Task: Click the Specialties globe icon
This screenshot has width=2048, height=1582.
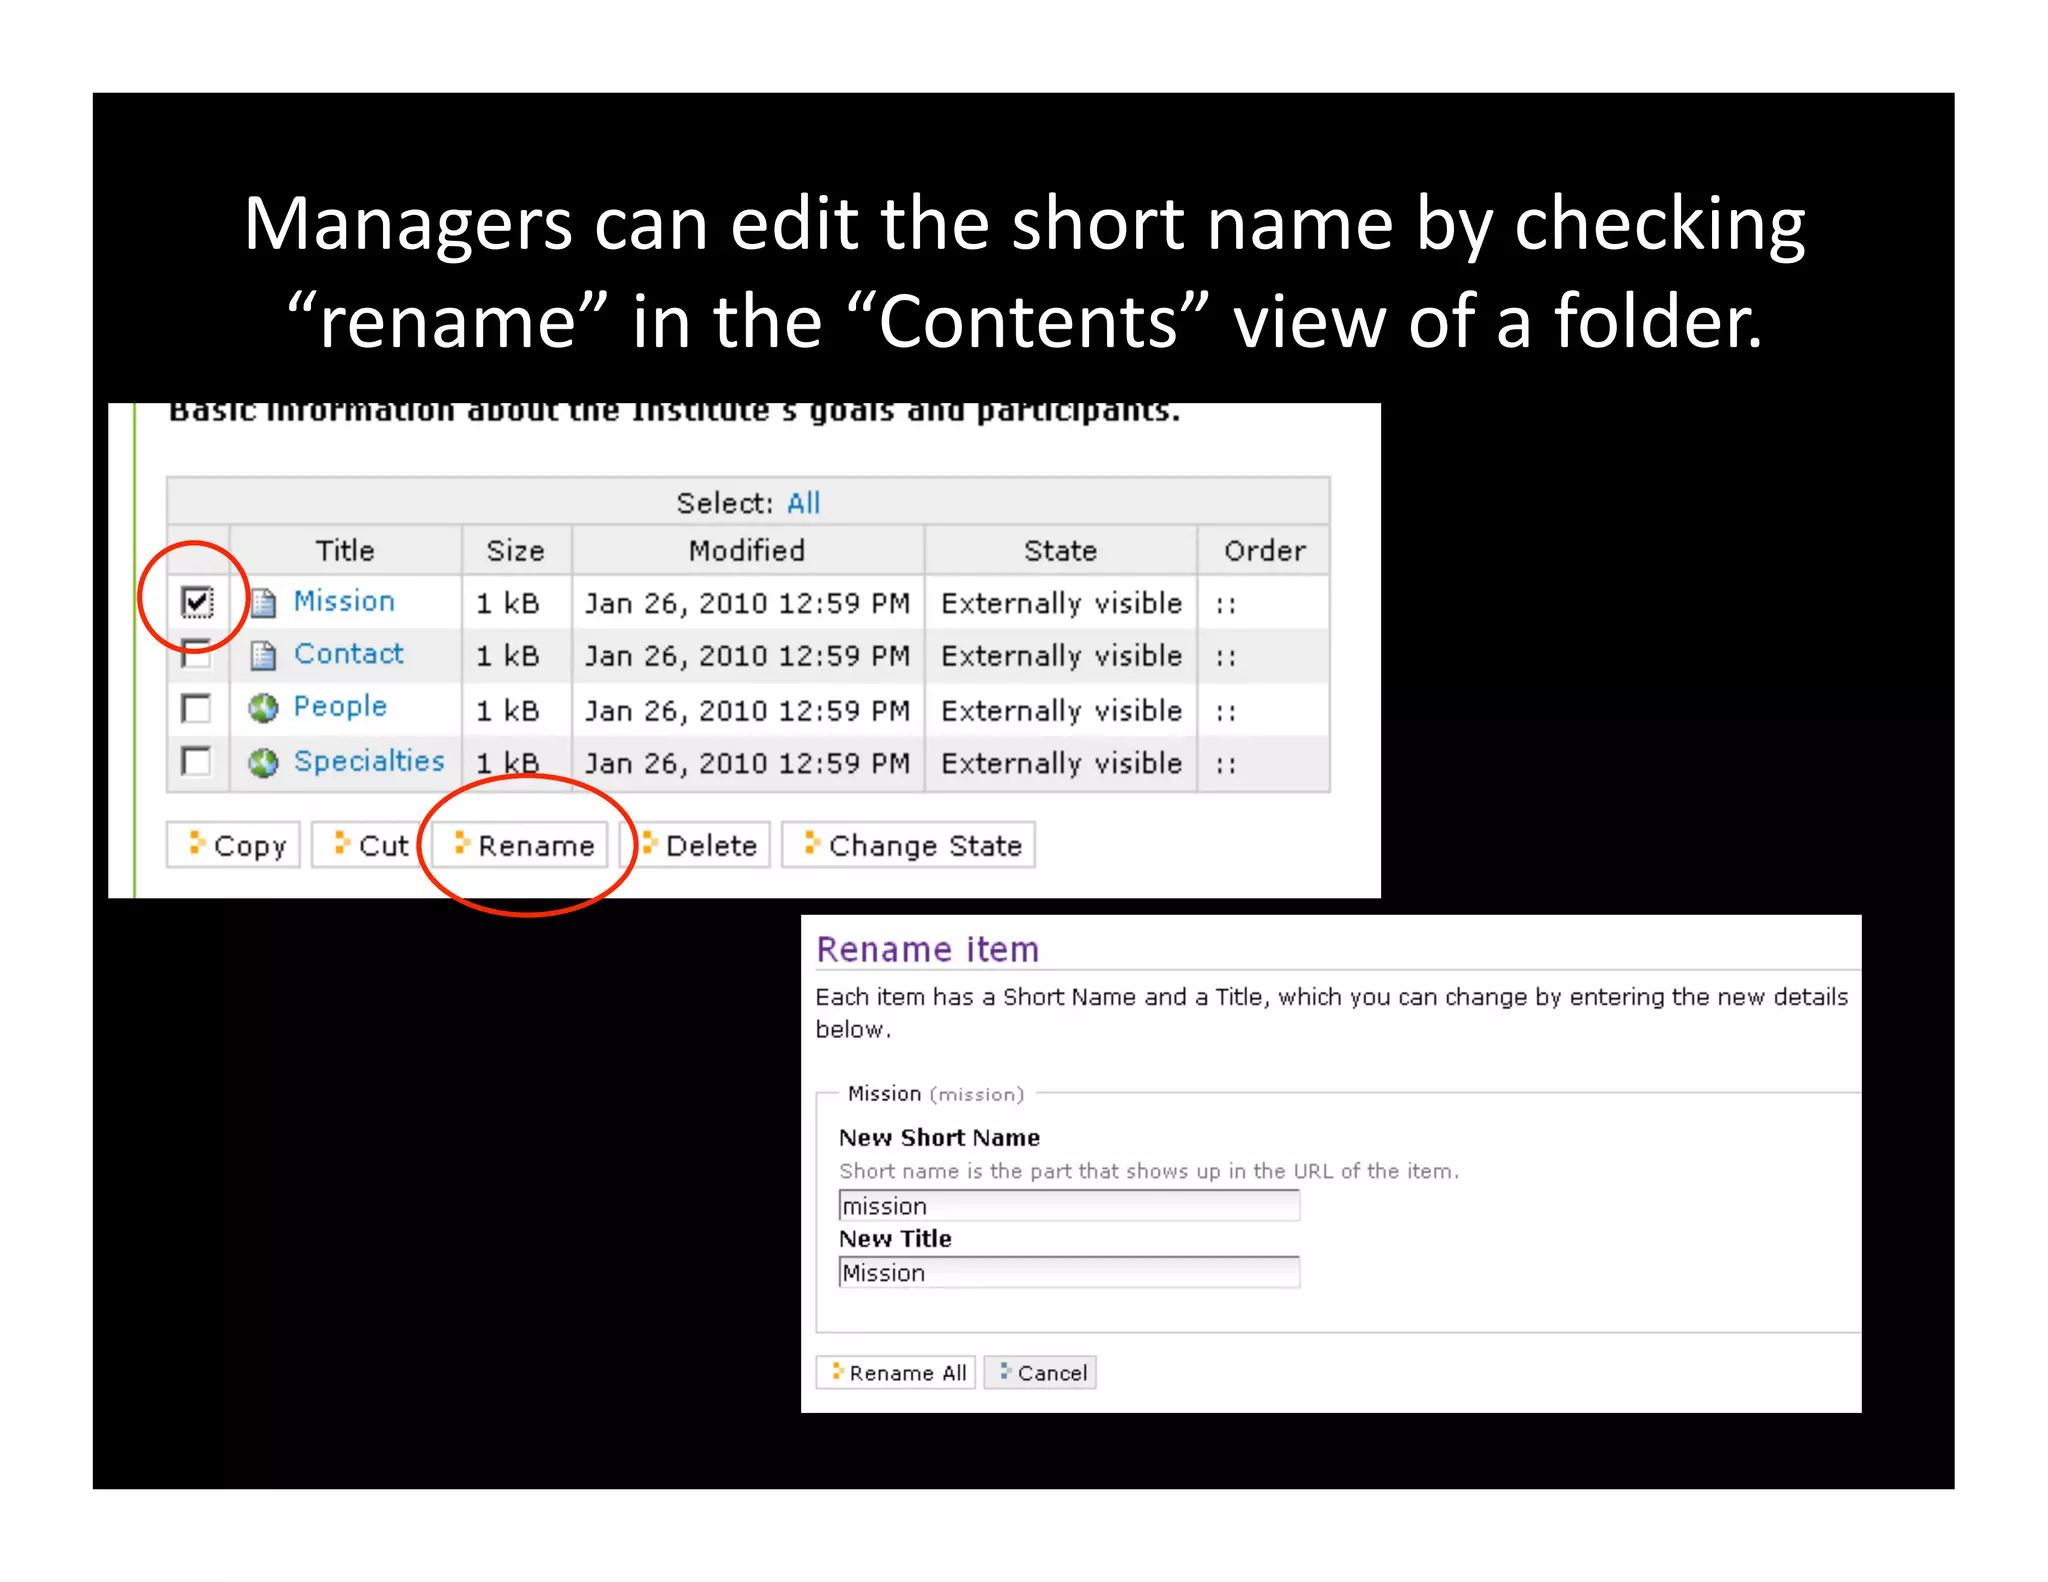Action: 263,762
